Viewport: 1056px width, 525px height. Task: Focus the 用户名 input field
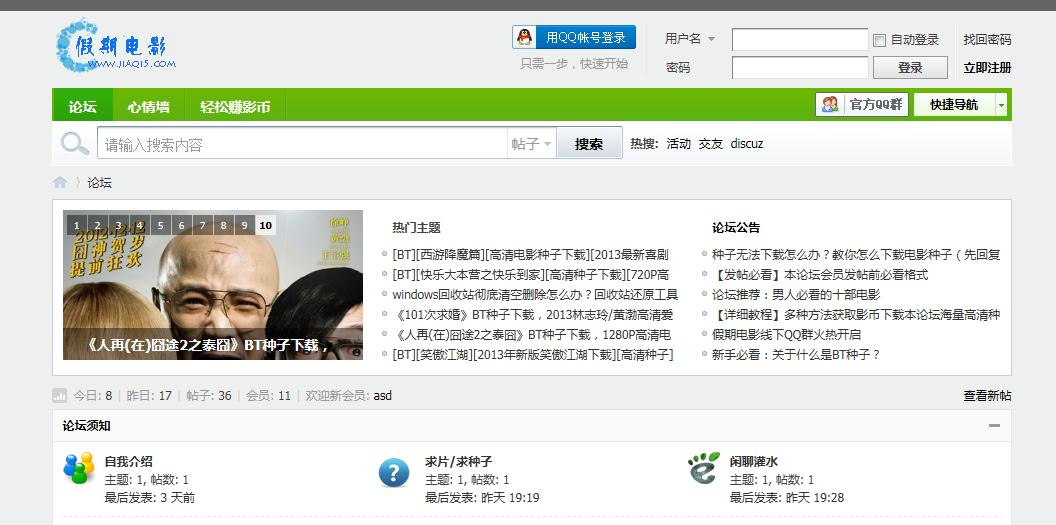click(799, 40)
